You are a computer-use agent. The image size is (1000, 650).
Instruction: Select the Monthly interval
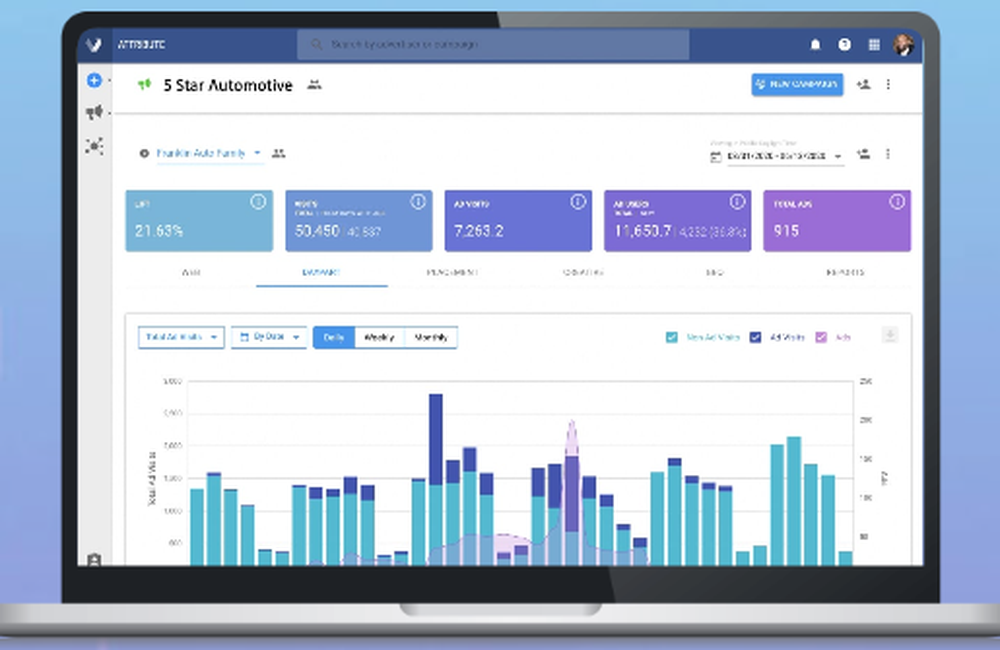(431, 337)
